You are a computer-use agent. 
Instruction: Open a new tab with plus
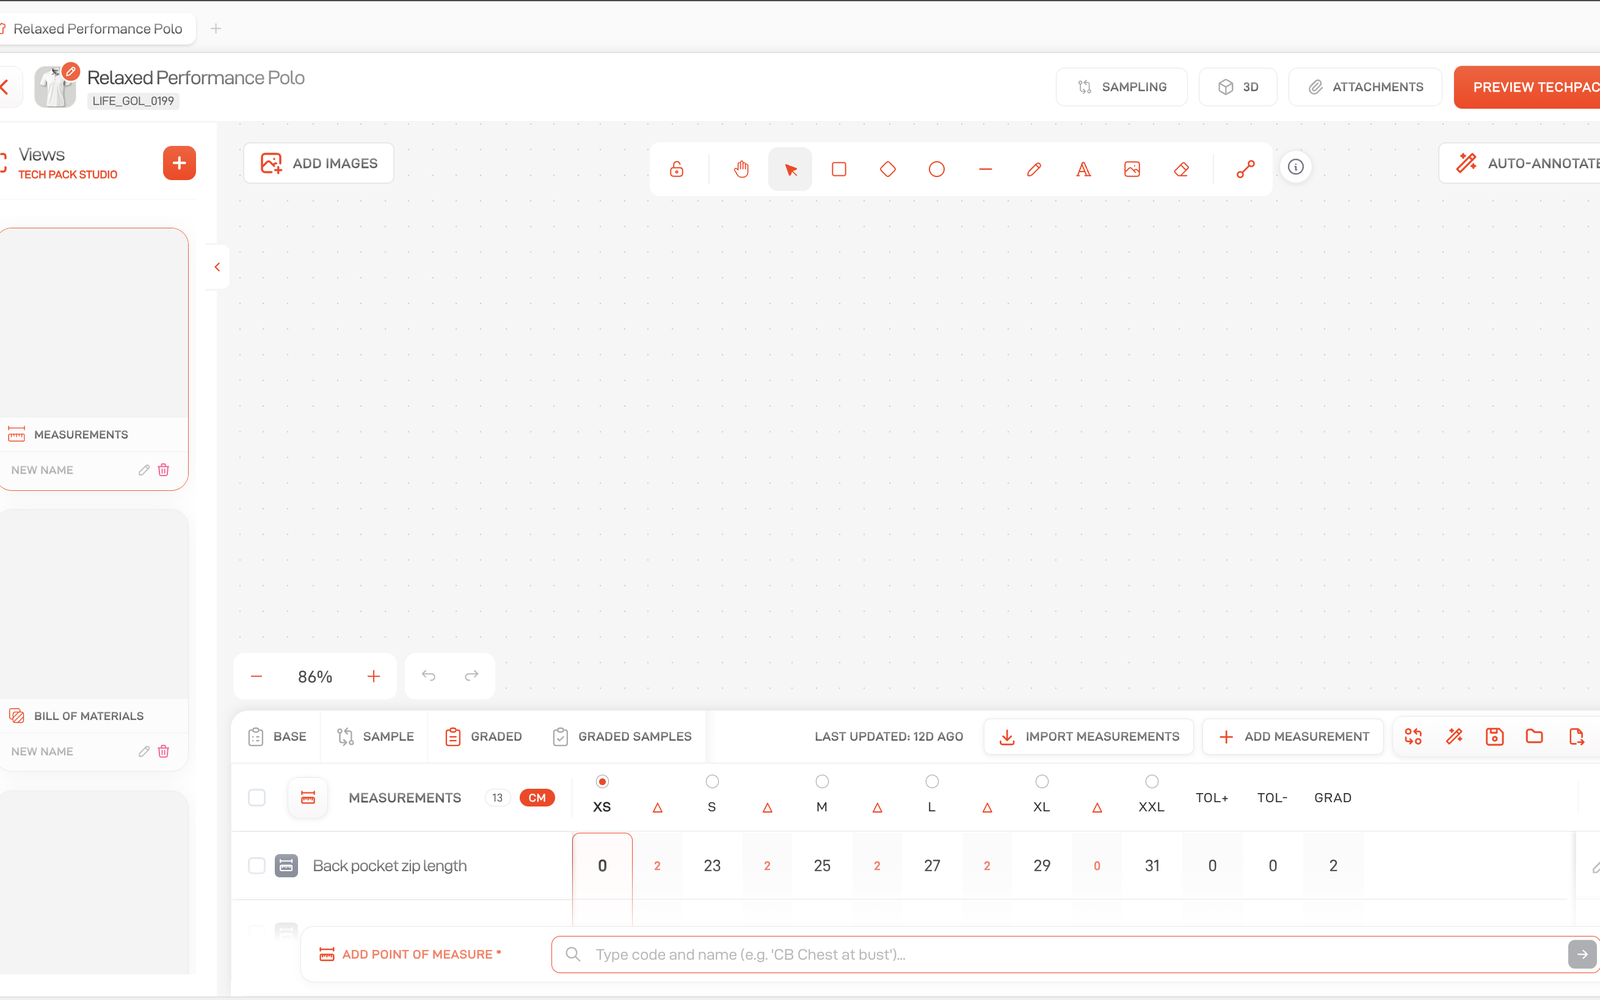(x=216, y=28)
